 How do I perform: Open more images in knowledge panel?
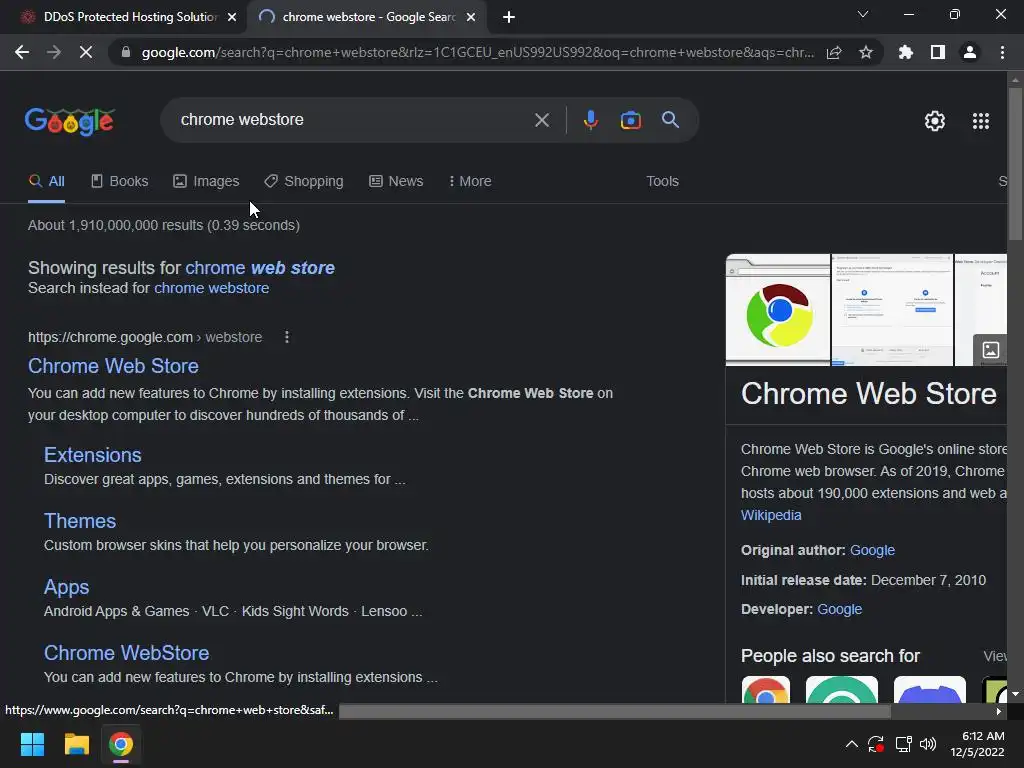point(990,350)
